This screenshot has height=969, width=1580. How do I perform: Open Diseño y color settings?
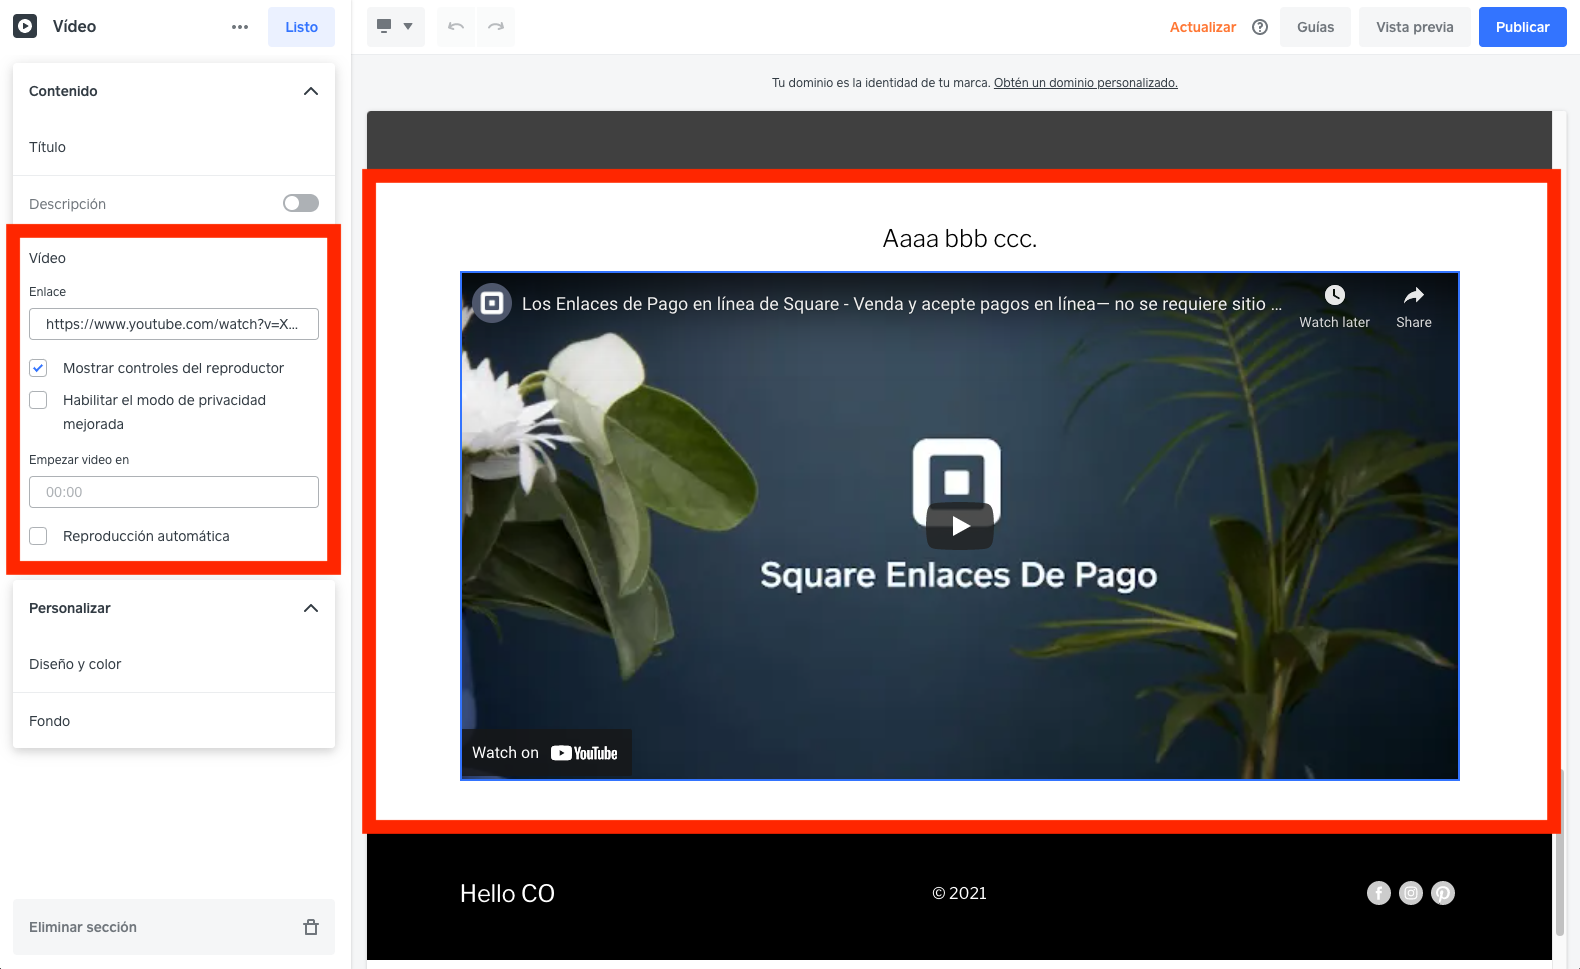174,664
